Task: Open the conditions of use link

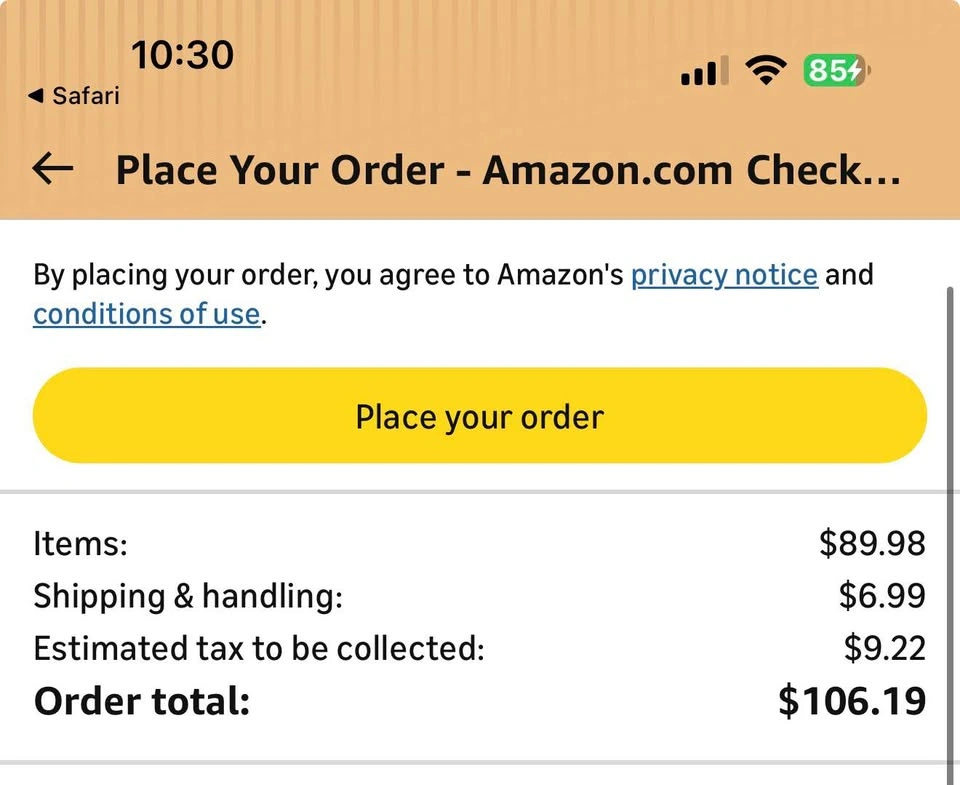Action: pyautogui.click(x=147, y=314)
